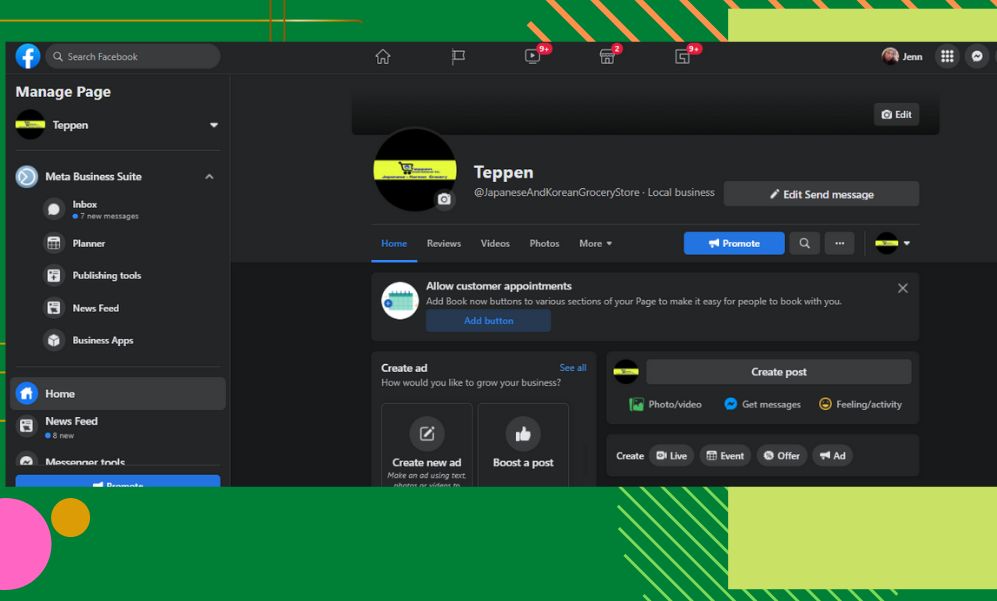Click the News Feed icon under Meta Business Suite
This screenshot has width=997, height=601.
point(54,308)
